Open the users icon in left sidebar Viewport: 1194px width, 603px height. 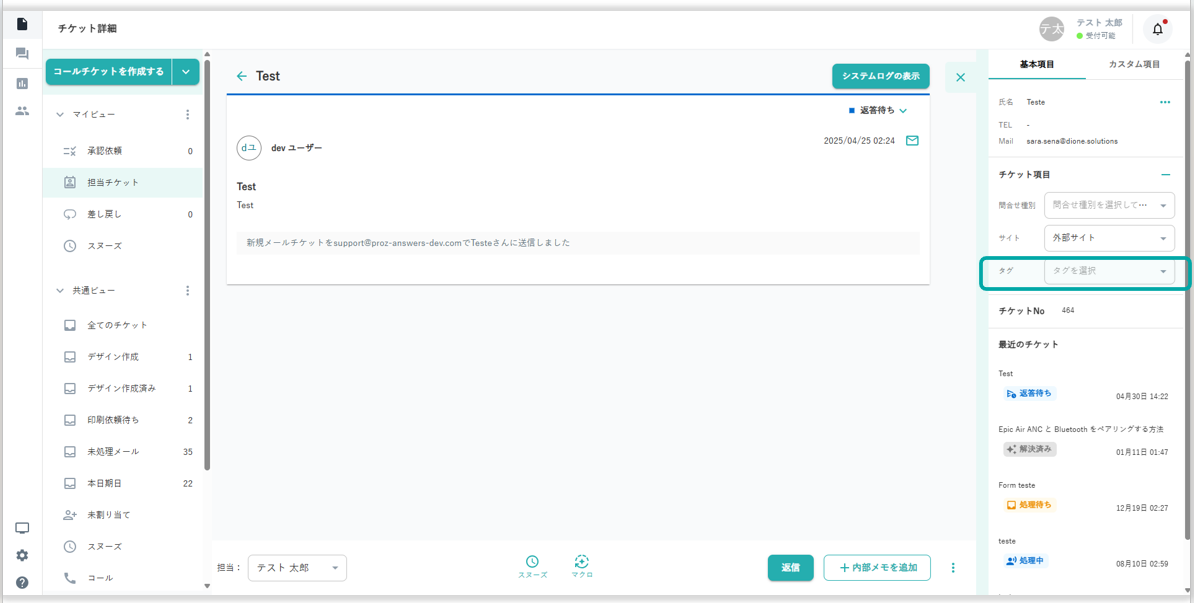pos(22,111)
